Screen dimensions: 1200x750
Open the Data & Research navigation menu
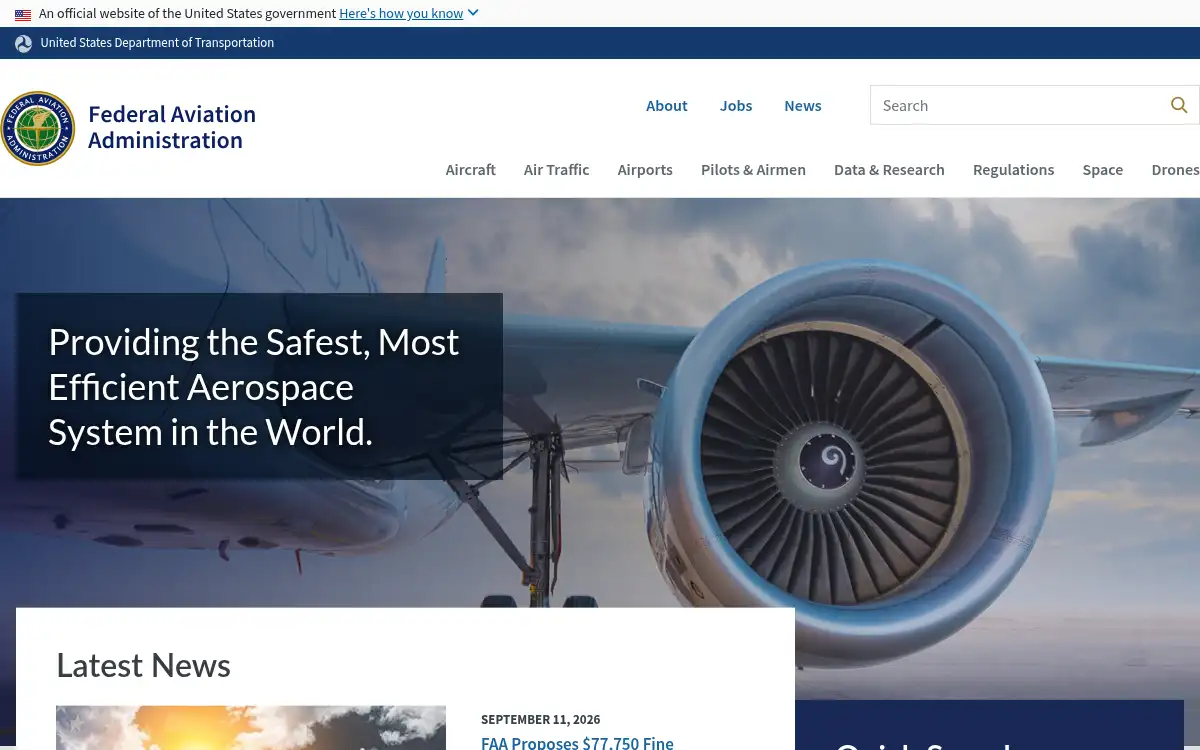(x=889, y=170)
